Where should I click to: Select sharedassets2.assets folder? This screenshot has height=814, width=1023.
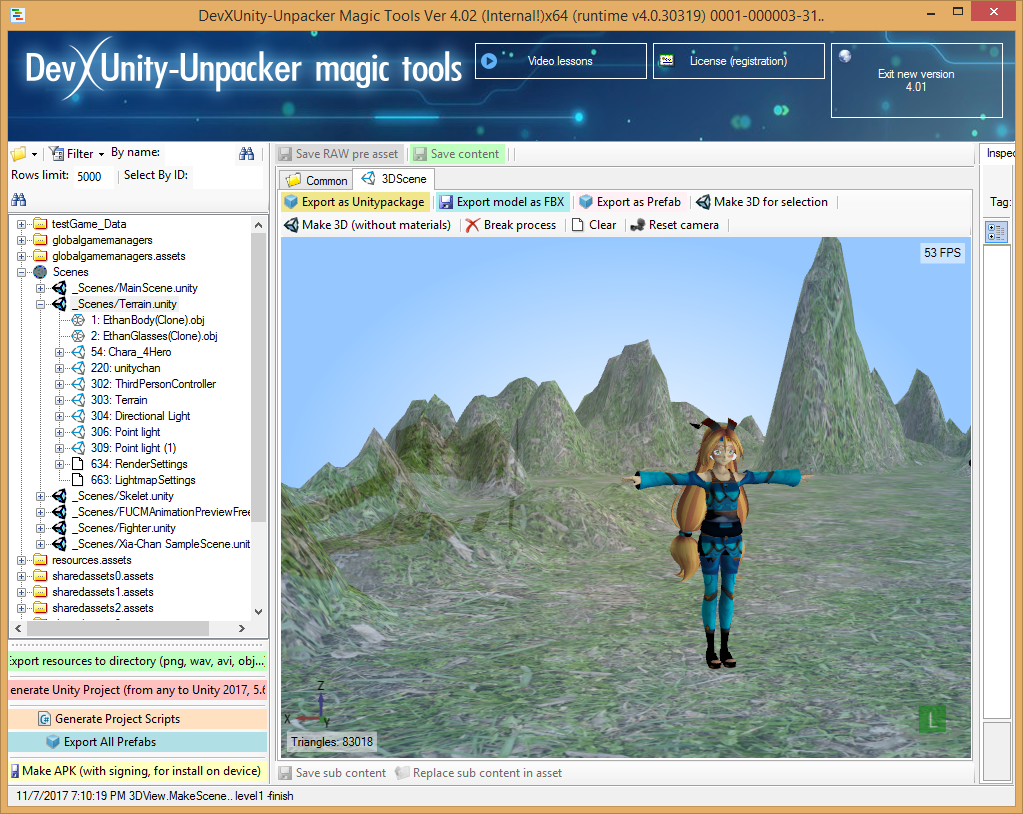coord(102,608)
